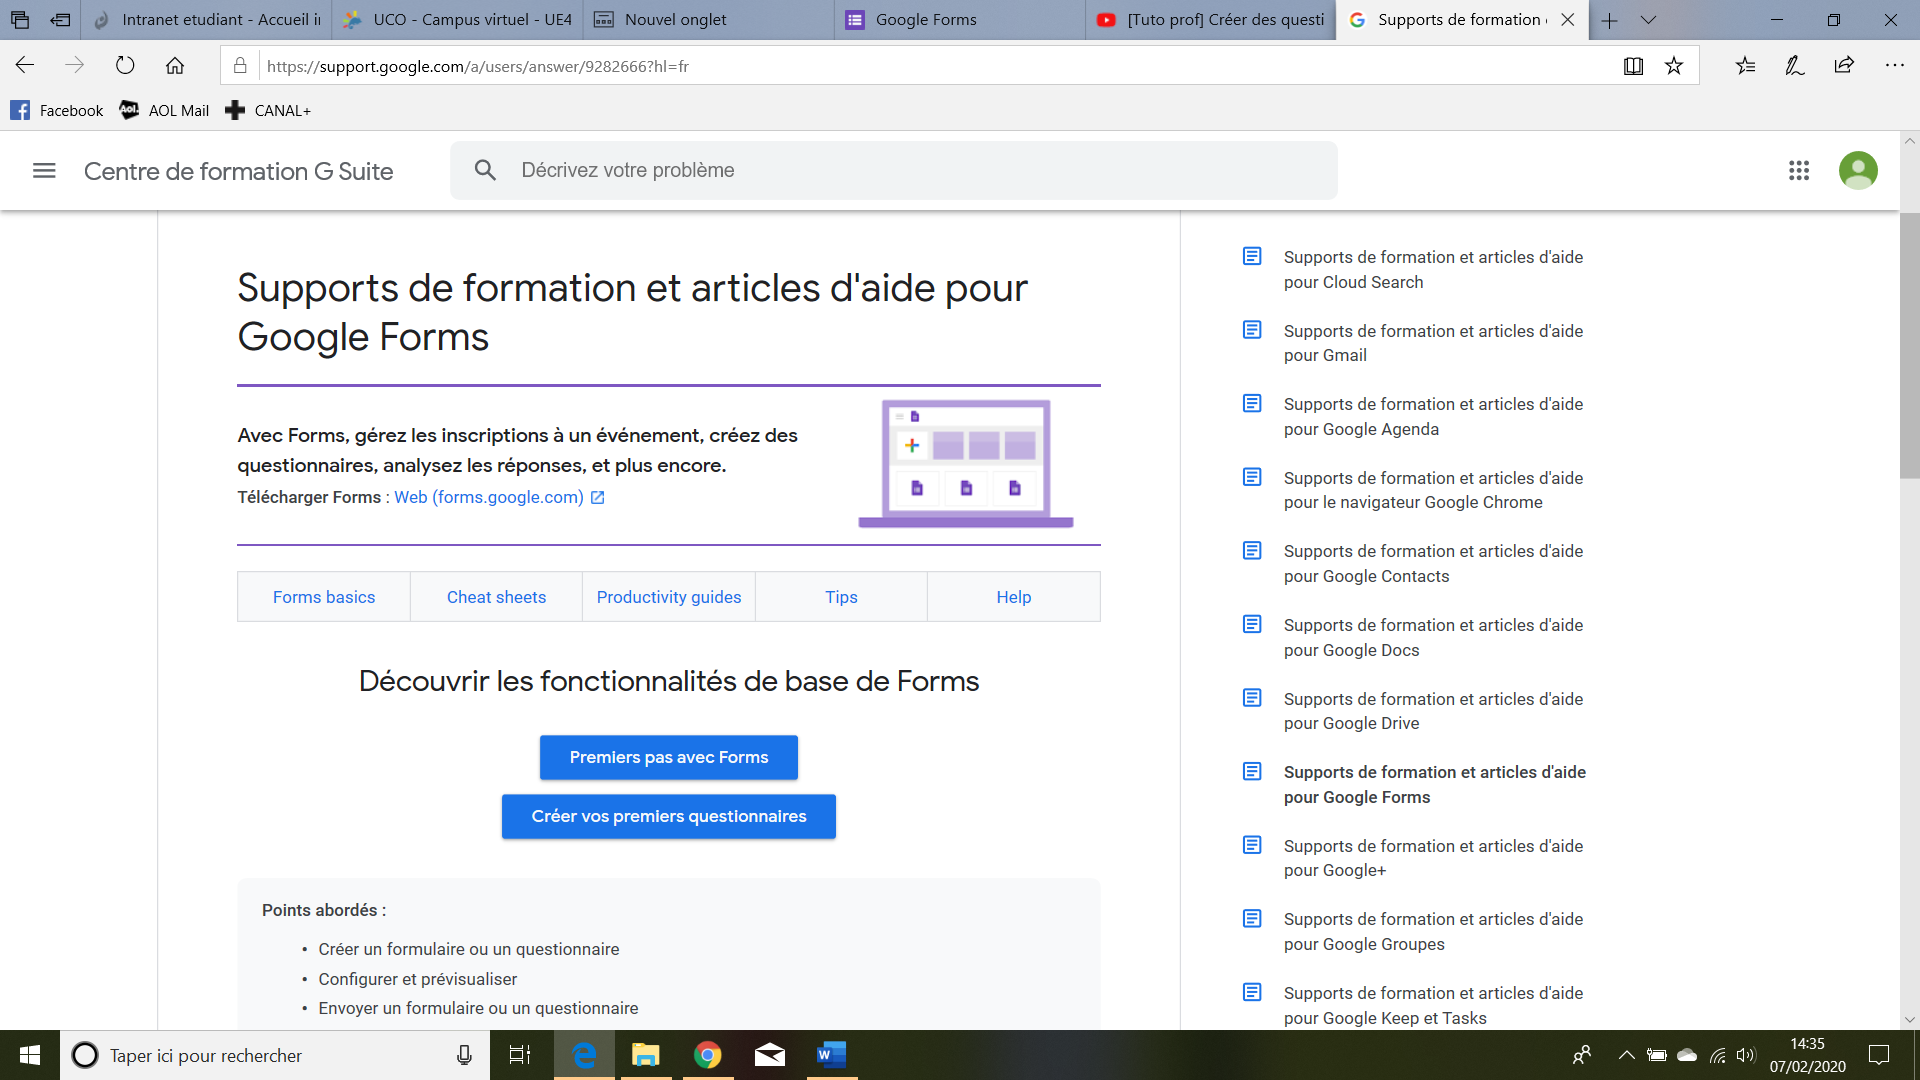Launch Word from the taskbar

click(x=831, y=1055)
